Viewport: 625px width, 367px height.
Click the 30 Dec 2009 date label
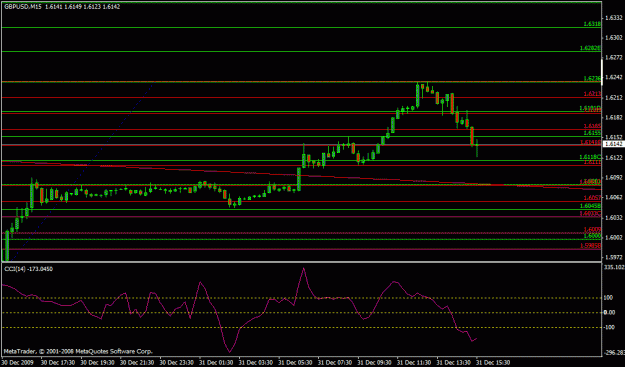point(18,363)
